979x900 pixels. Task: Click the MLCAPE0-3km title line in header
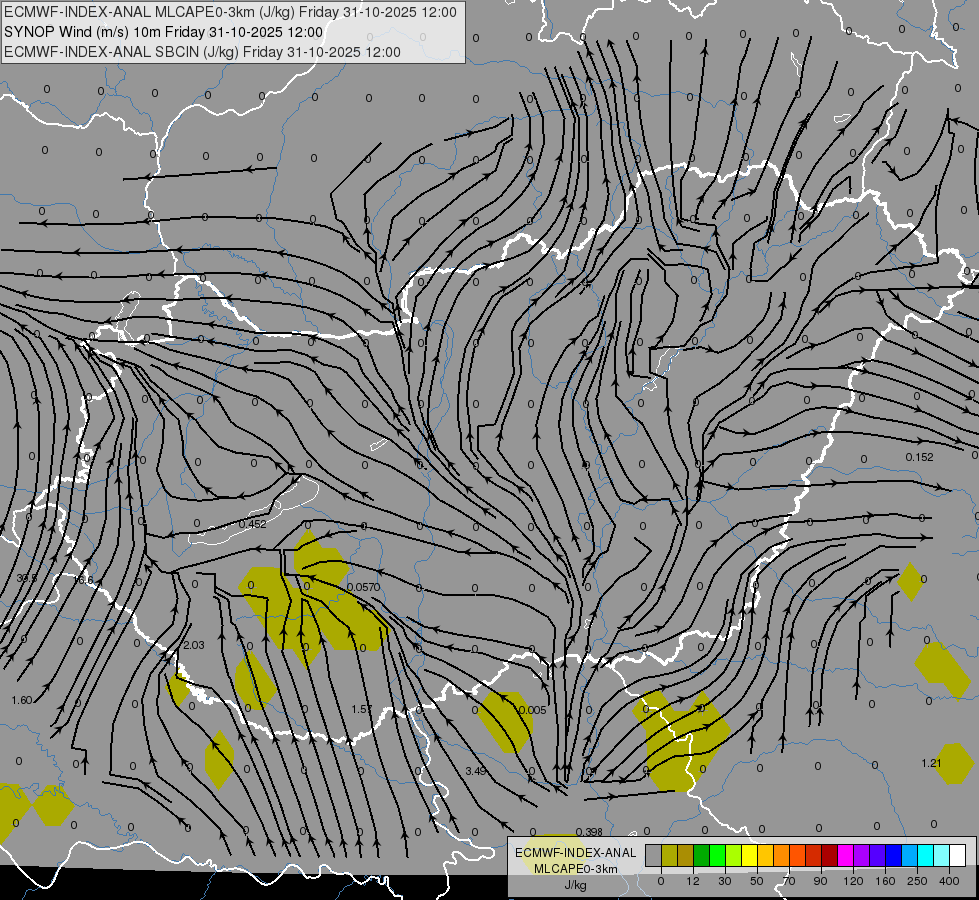(230, 12)
